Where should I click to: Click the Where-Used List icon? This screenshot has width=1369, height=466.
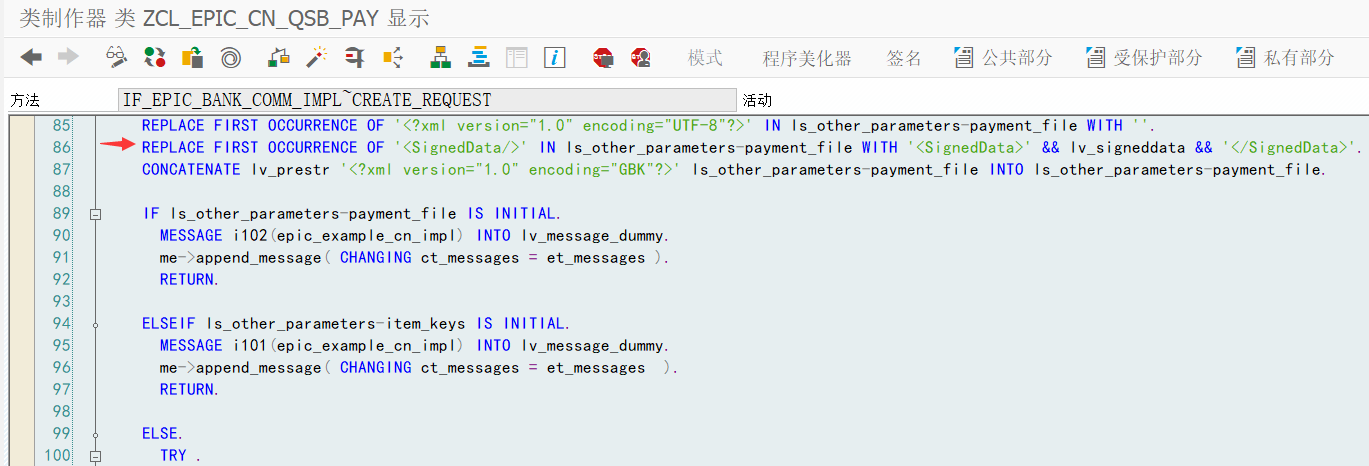point(355,58)
